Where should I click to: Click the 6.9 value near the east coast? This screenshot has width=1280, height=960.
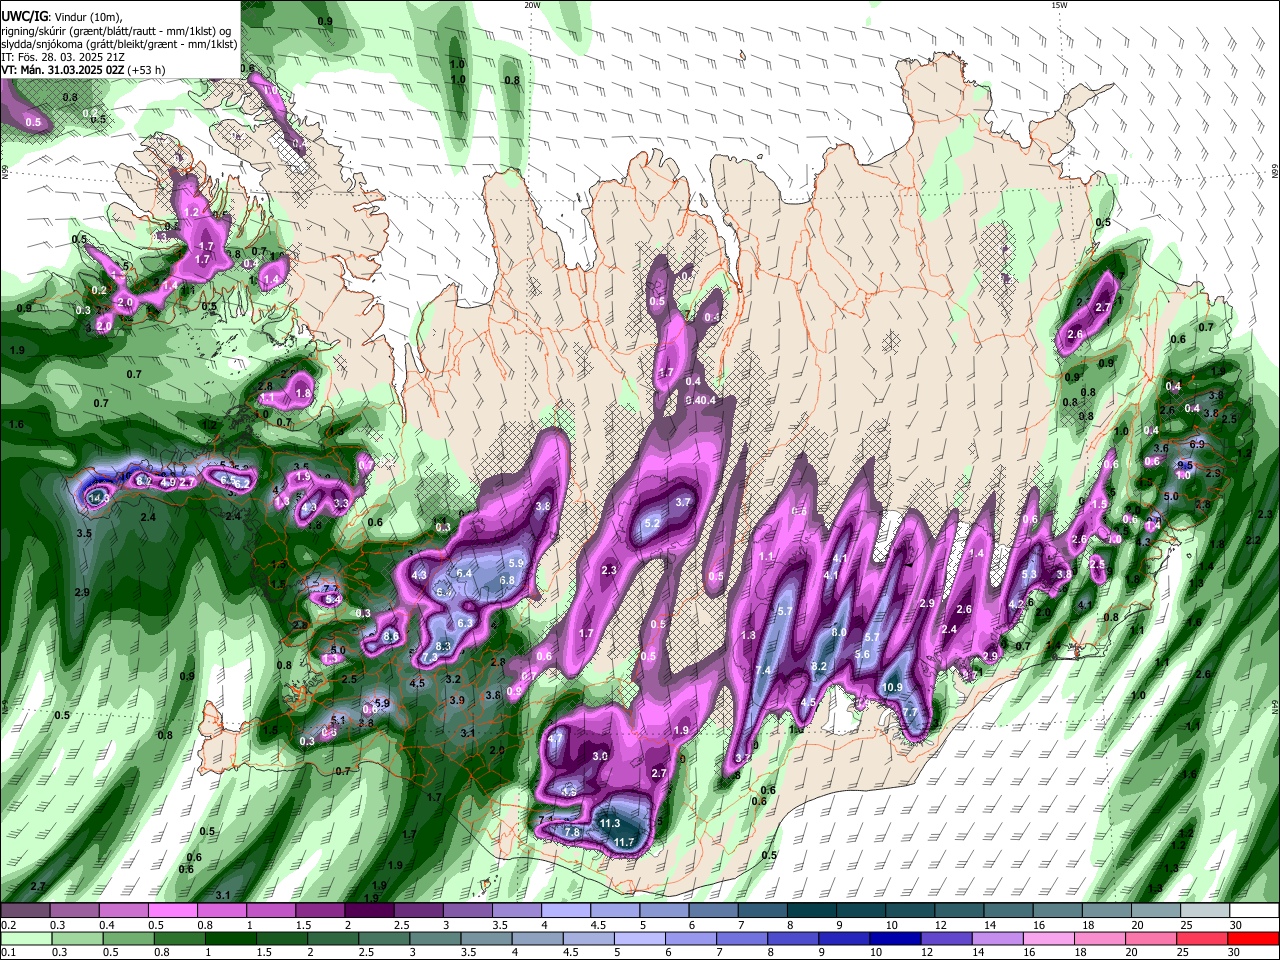click(x=1197, y=444)
